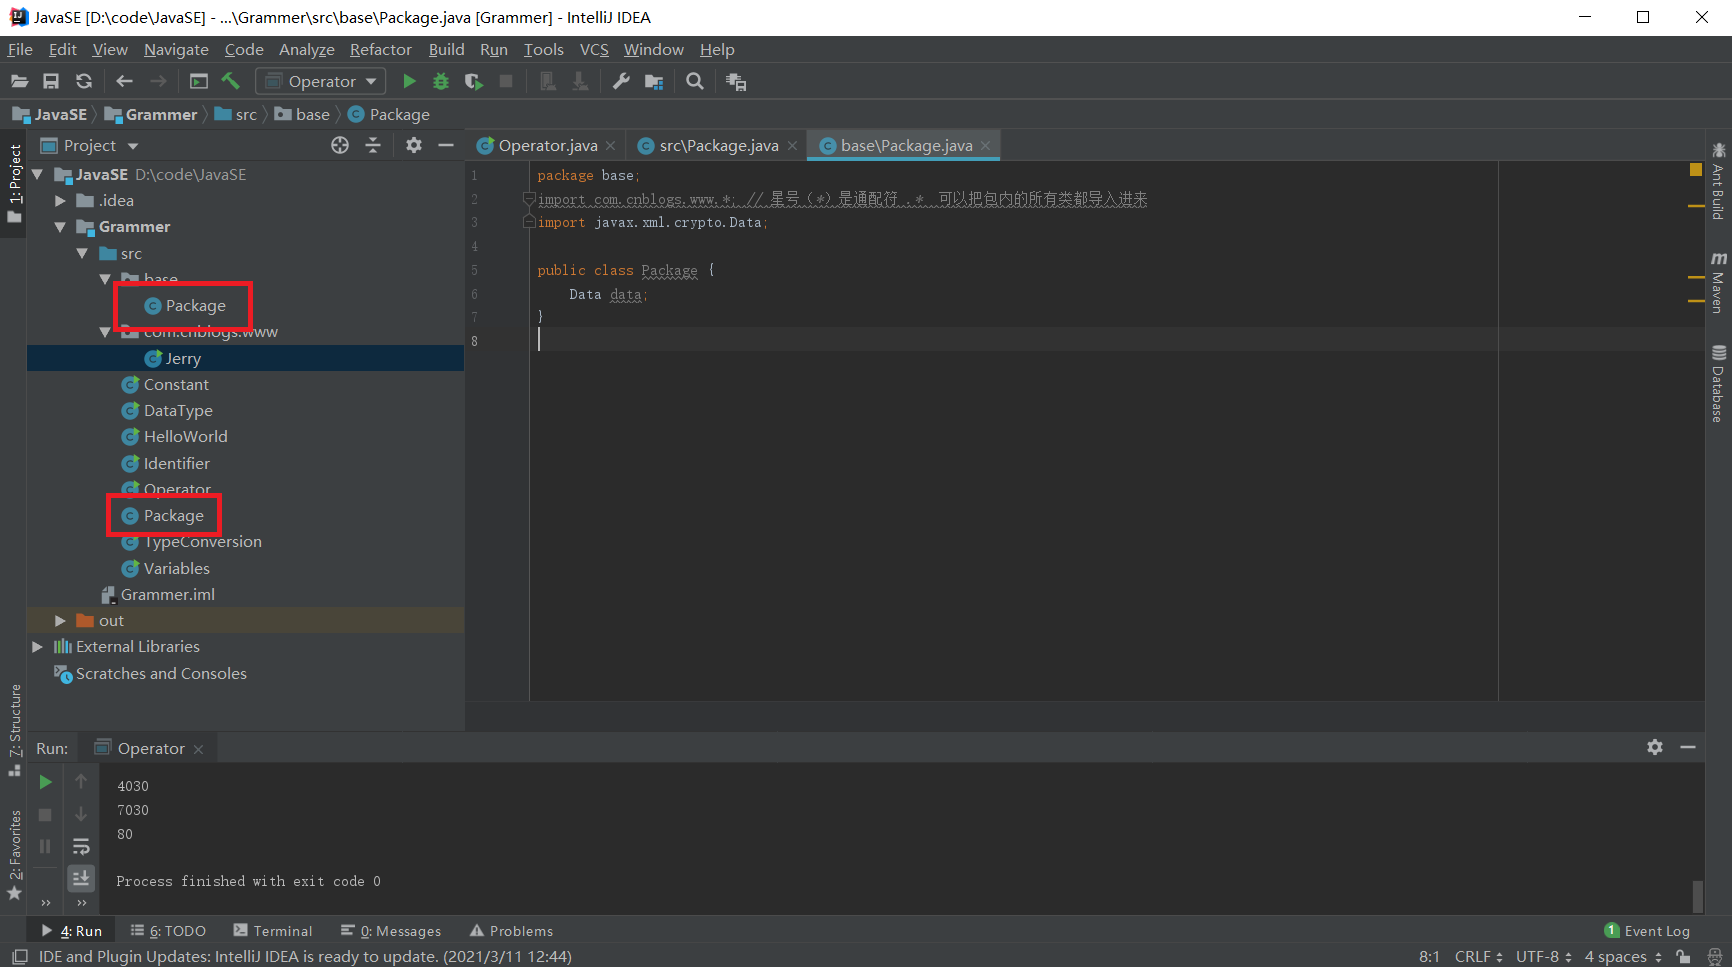Click the Grammer breadcrumb in navigation bar
This screenshot has height=967, width=1732.
(151, 115)
